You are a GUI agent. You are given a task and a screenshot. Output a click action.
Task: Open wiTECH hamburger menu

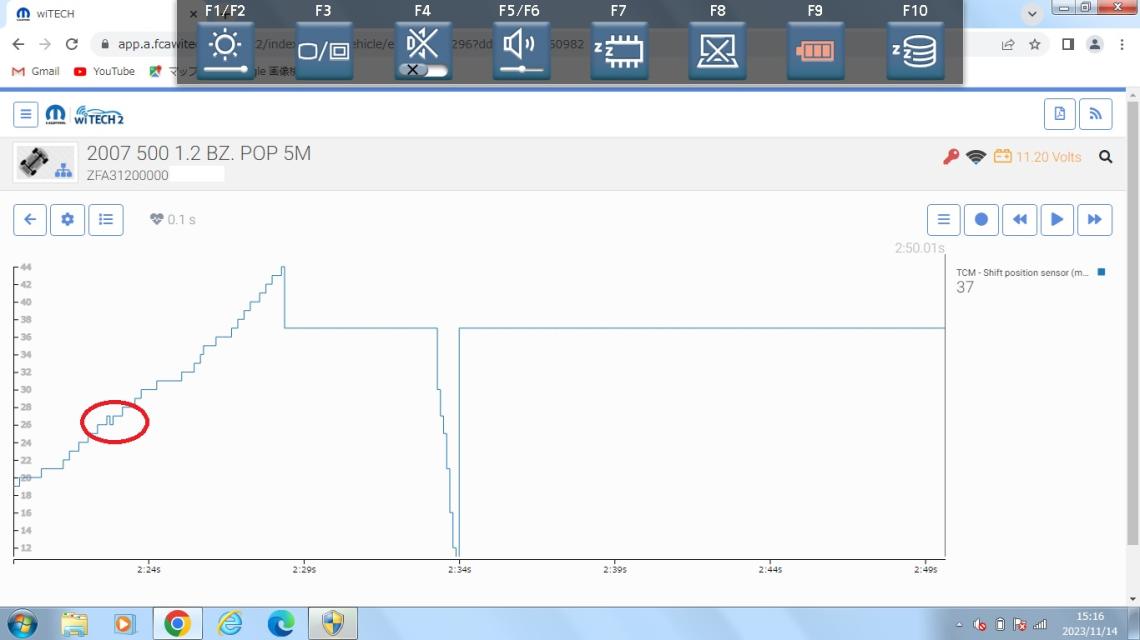(25, 114)
